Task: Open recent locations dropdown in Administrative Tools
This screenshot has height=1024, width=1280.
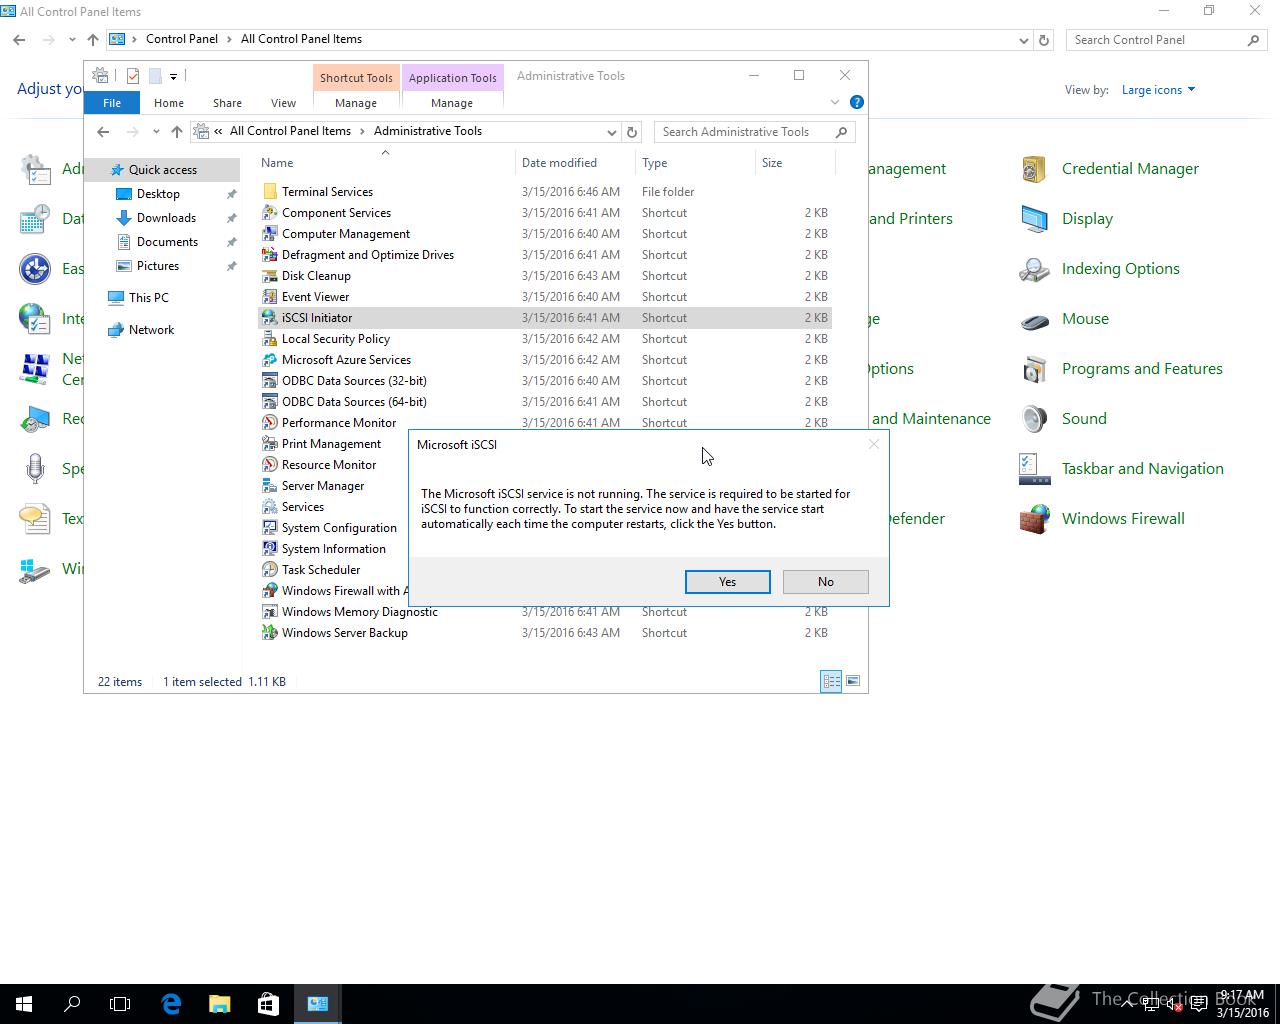Action: point(156,132)
